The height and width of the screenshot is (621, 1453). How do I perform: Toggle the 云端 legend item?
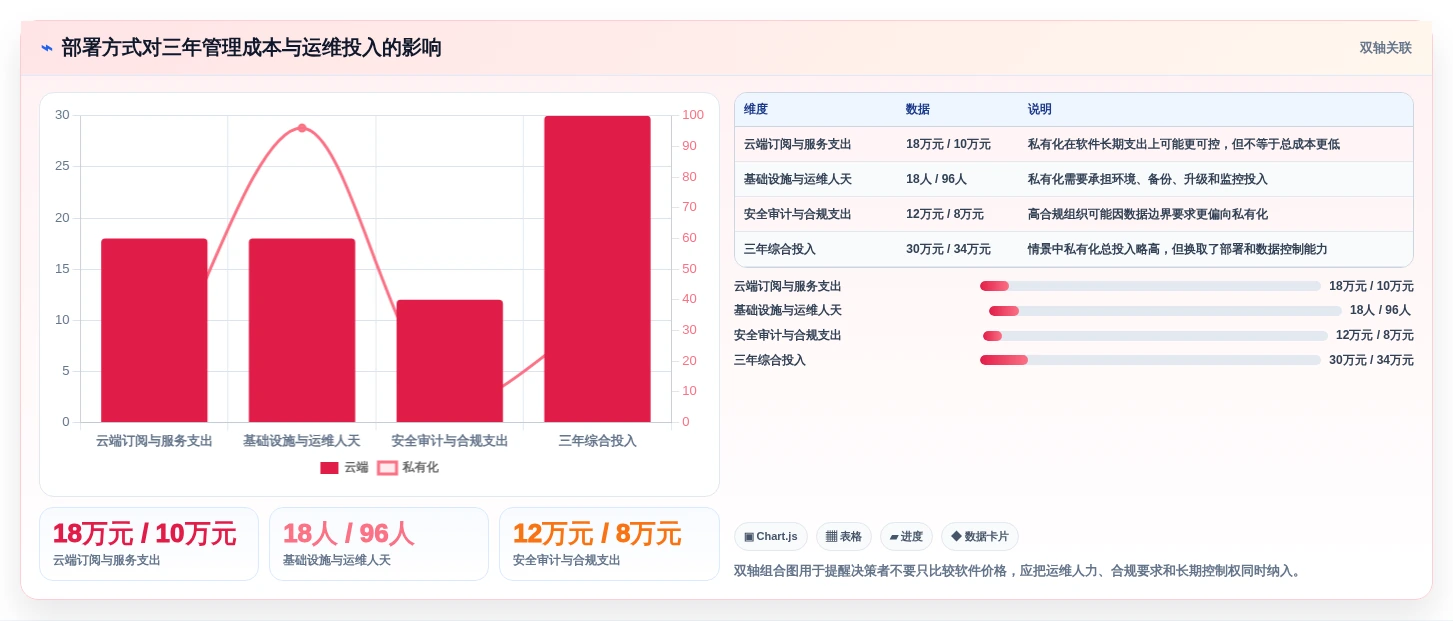click(344, 467)
